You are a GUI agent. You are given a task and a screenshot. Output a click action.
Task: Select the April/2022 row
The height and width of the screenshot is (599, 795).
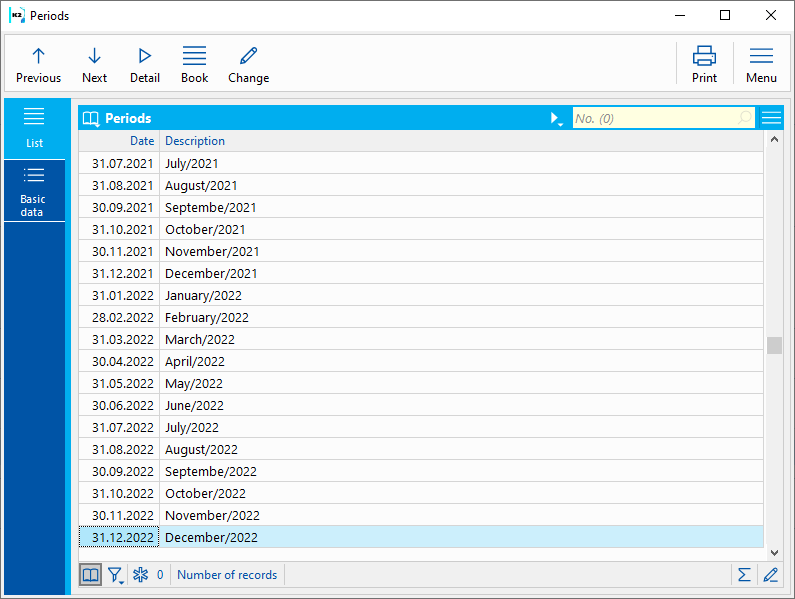(x=421, y=361)
